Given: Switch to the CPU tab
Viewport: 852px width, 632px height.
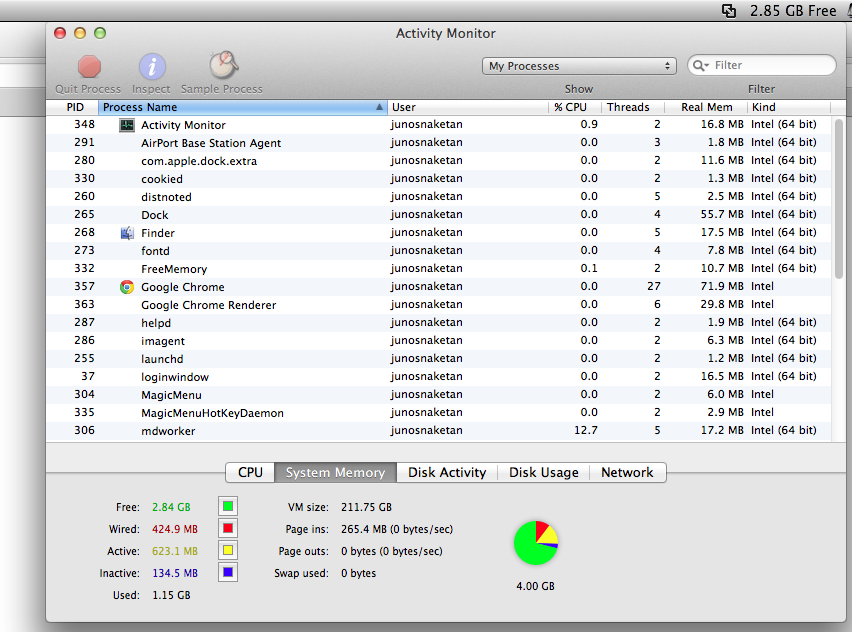Looking at the screenshot, I should [250, 472].
